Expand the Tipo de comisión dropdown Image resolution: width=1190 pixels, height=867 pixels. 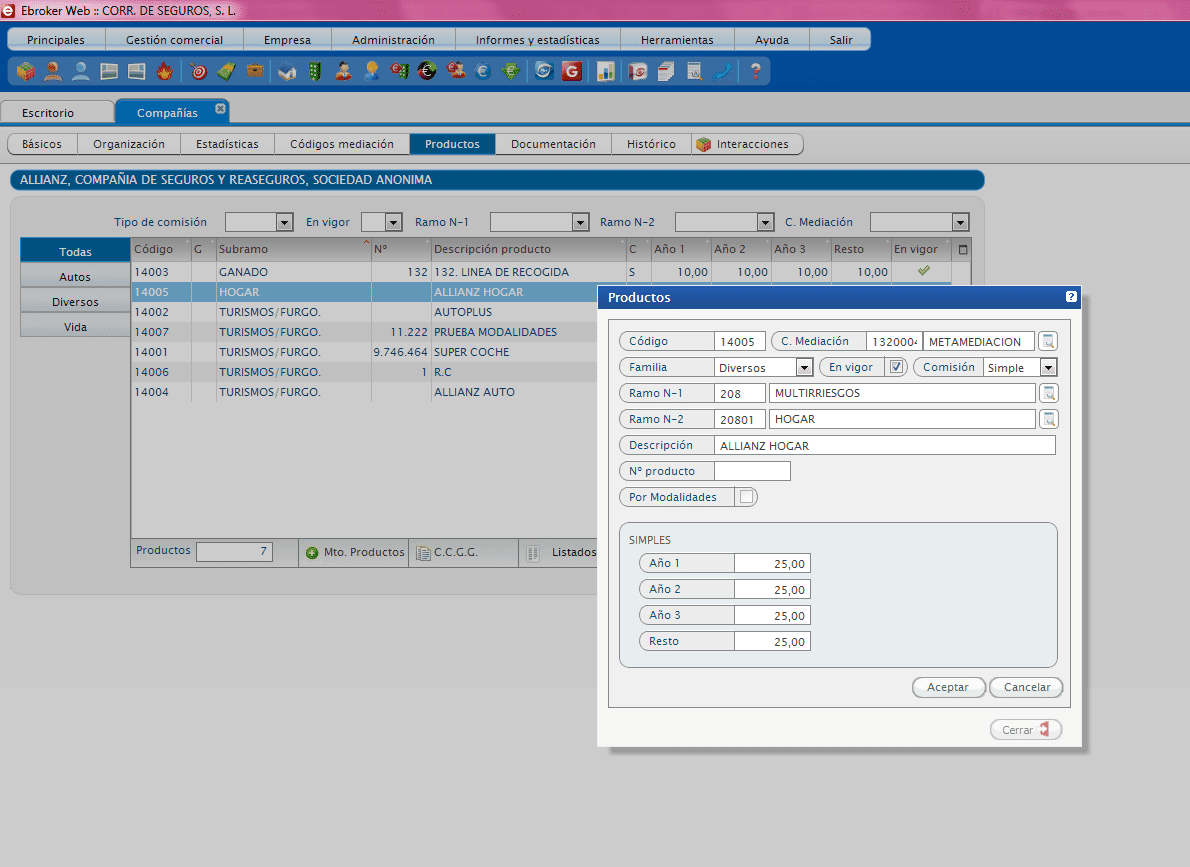(285, 222)
